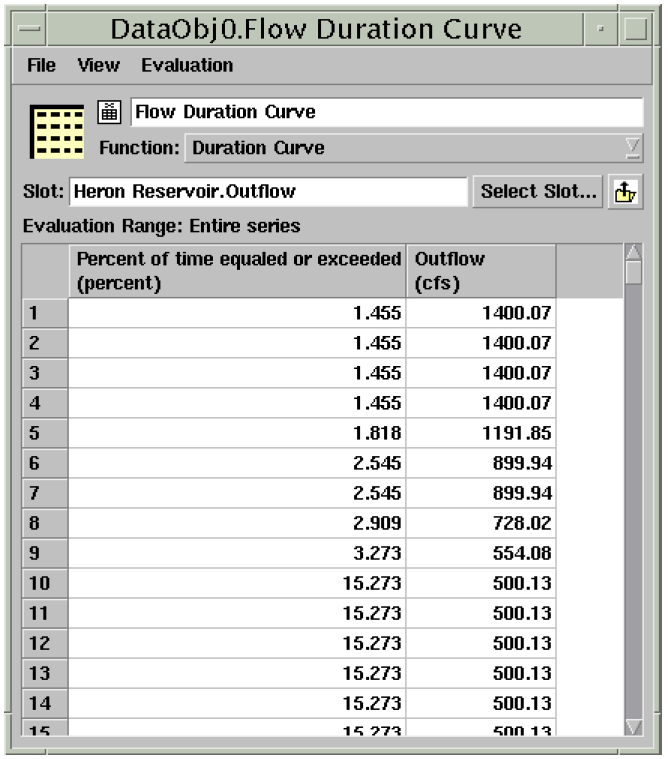
Task: Click the Flow Duration Curve name field
Action: pyautogui.click(x=386, y=112)
